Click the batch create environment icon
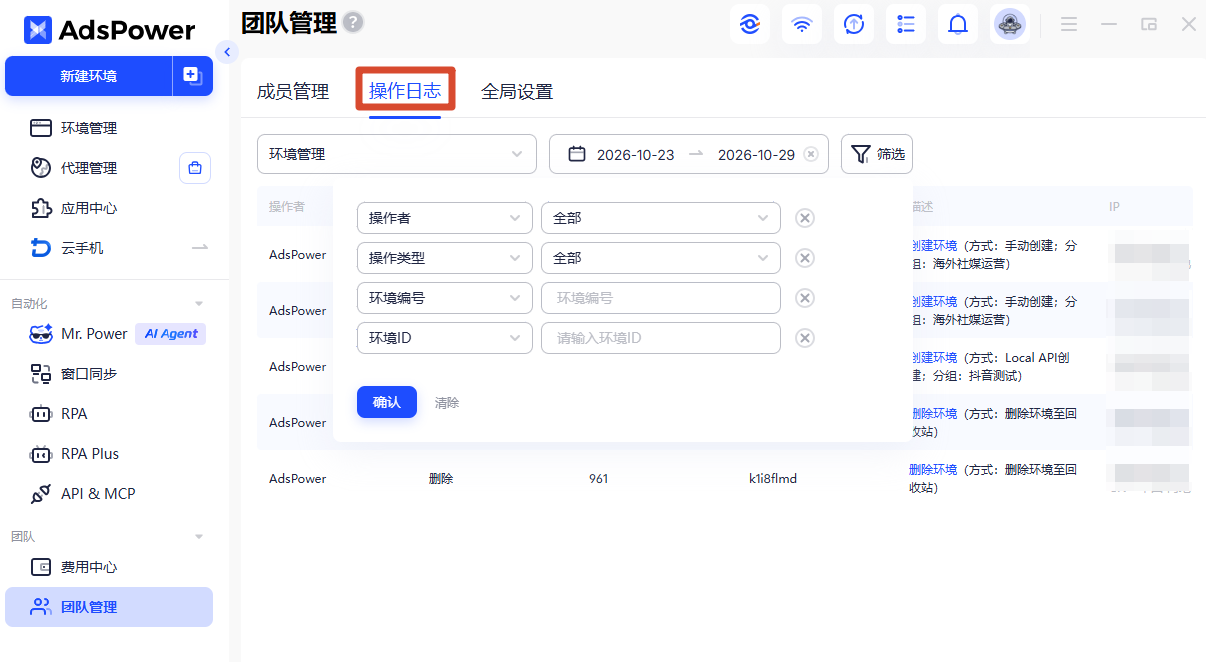The height and width of the screenshot is (662, 1206). point(193,76)
